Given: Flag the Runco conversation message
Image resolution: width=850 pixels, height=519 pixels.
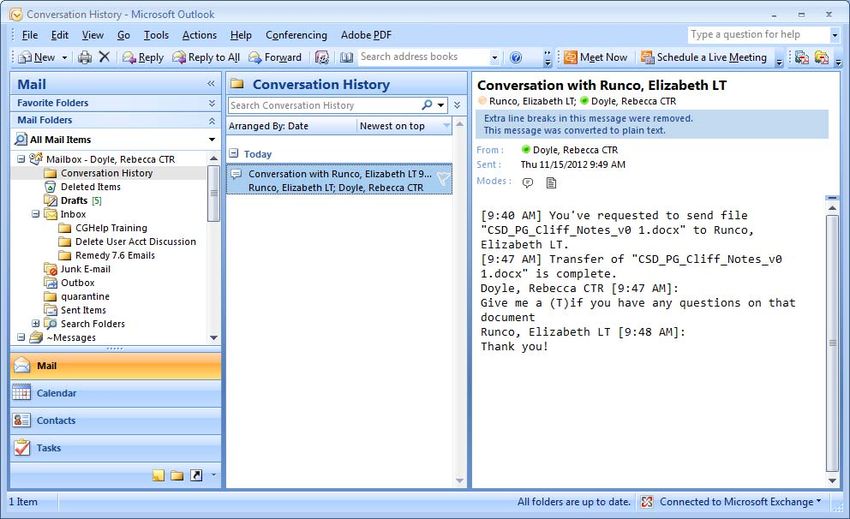Looking at the screenshot, I should tap(443, 178).
